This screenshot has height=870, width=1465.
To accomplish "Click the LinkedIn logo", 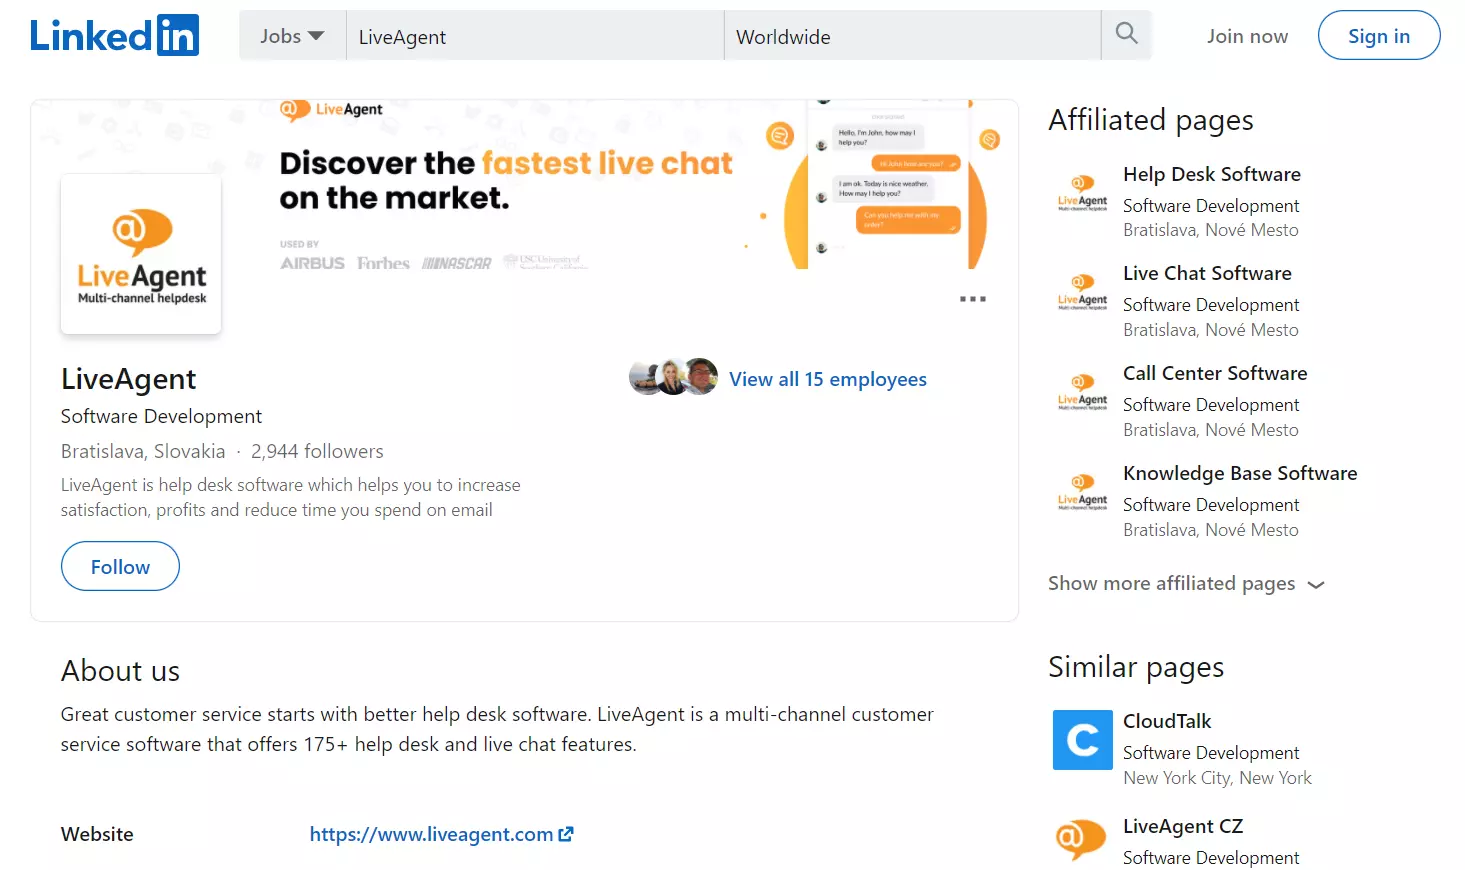I will point(113,35).
